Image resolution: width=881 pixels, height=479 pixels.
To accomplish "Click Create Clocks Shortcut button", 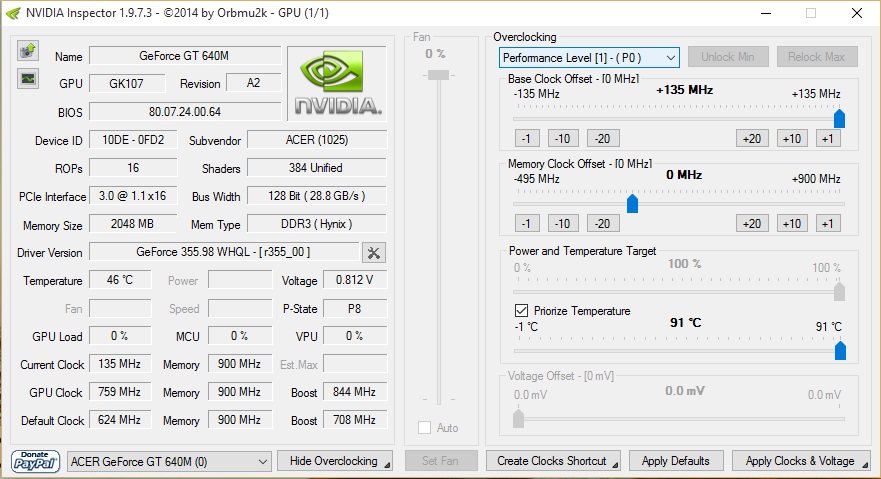I will coord(553,461).
